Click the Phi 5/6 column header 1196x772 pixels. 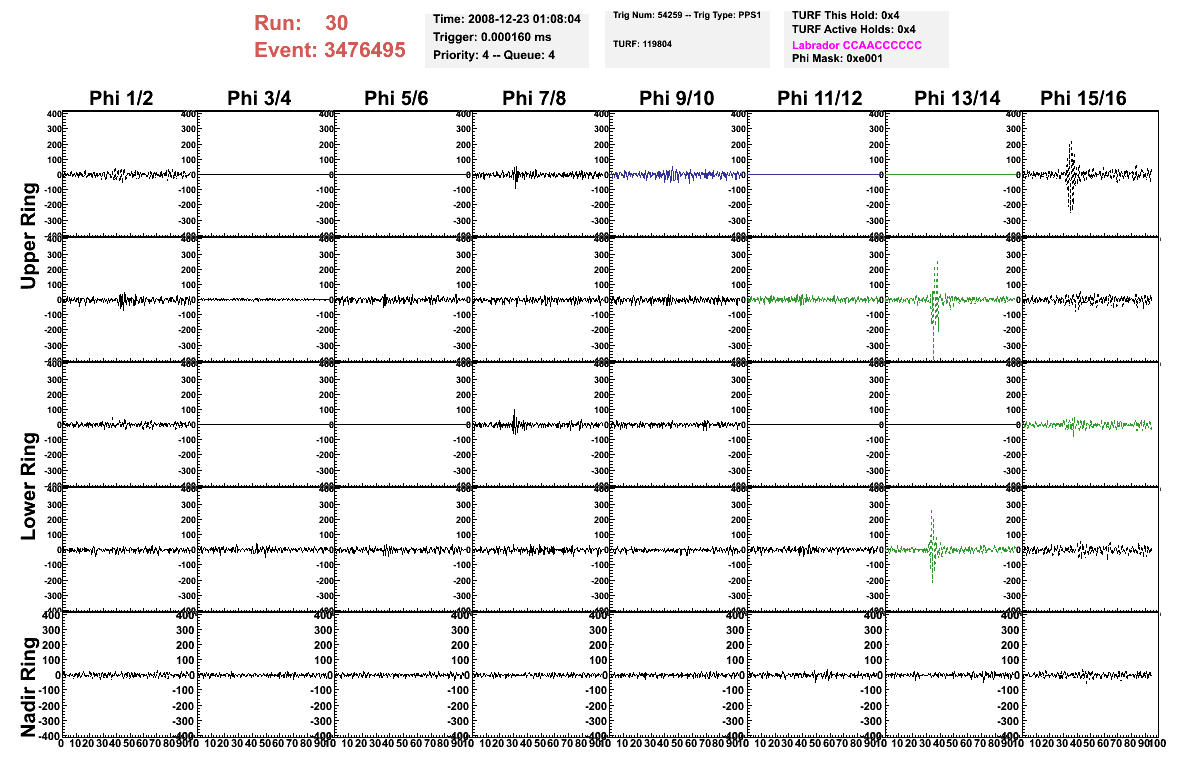pos(397,98)
